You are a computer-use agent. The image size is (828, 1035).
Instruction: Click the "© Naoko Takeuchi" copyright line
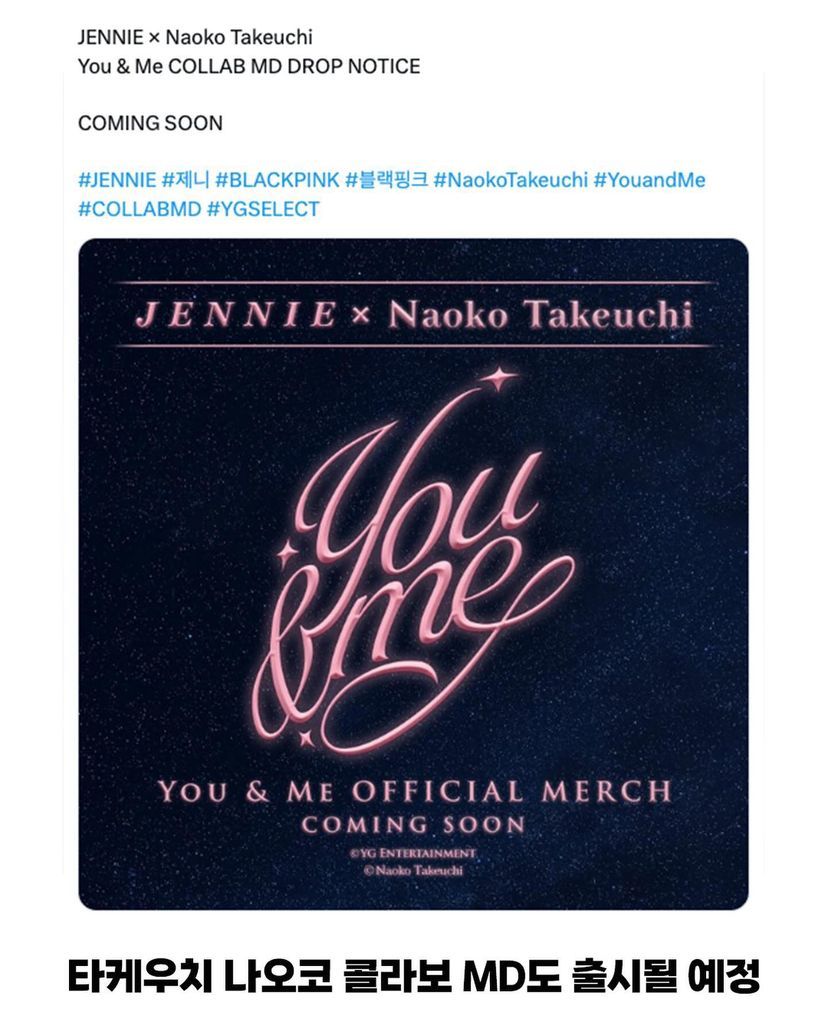click(413, 870)
